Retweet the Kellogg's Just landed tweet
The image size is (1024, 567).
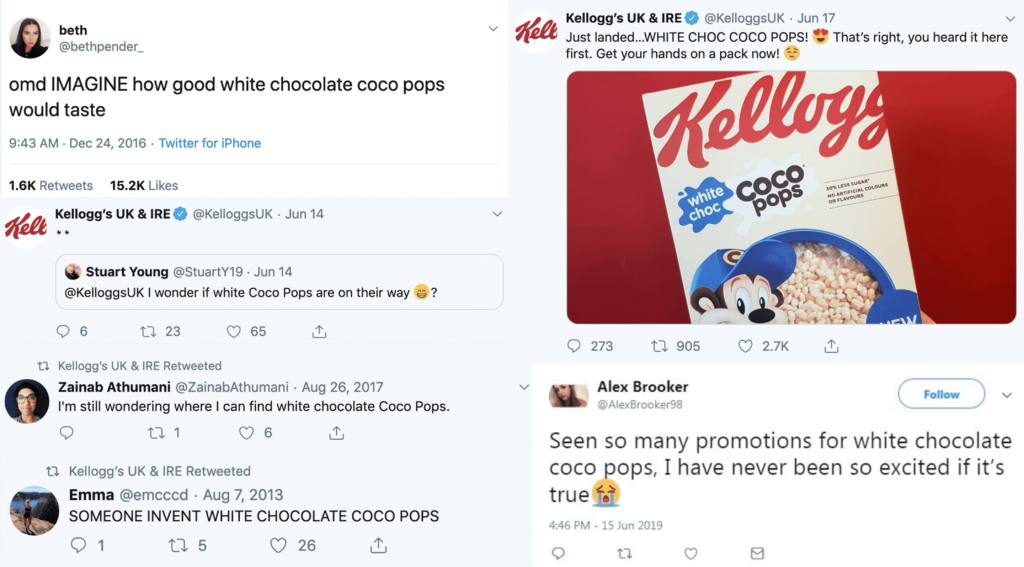pos(660,346)
